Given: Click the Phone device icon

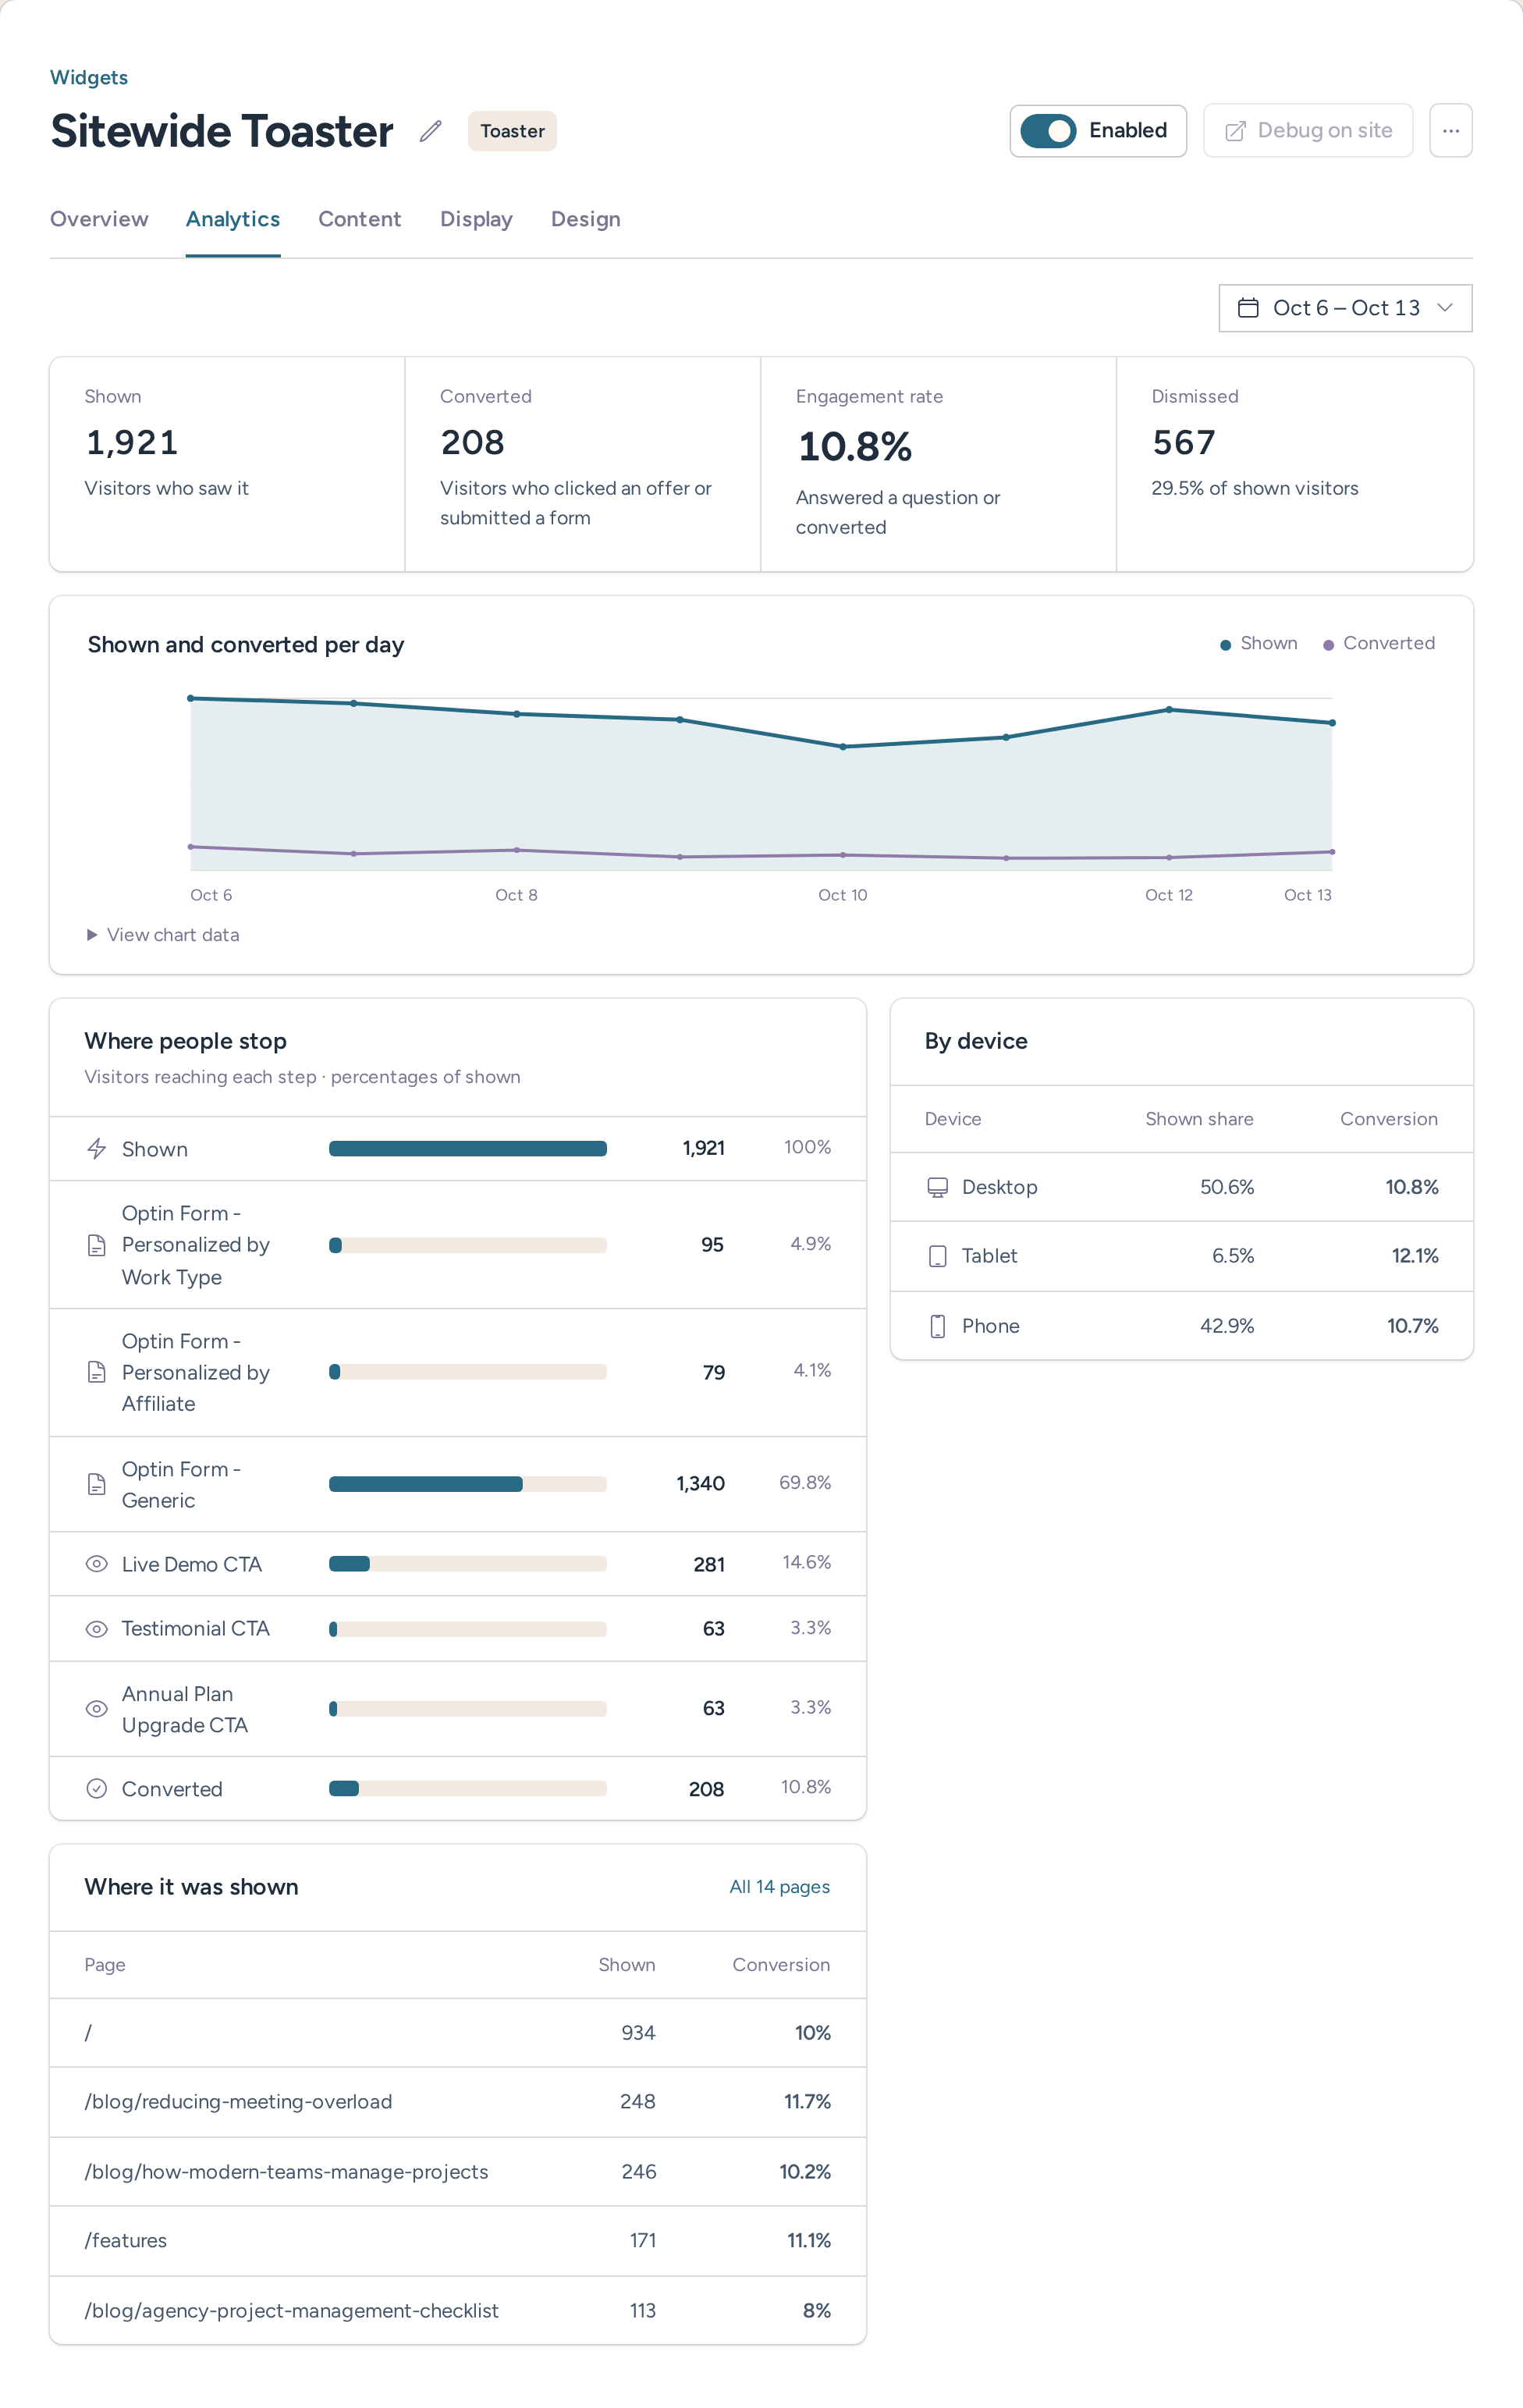Looking at the screenshot, I should tap(937, 1326).
